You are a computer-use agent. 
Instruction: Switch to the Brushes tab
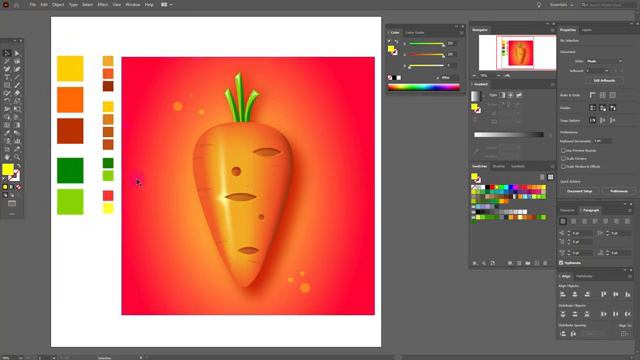click(498, 167)
